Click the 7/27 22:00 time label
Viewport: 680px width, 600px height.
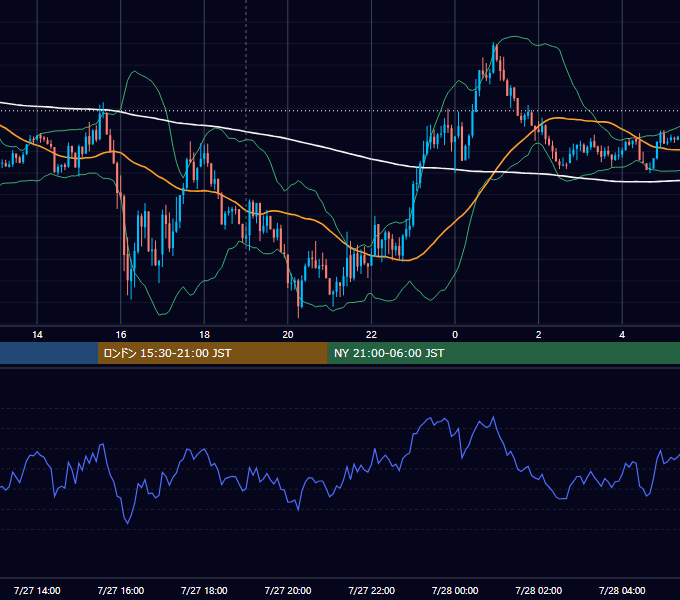pos(372,590)
